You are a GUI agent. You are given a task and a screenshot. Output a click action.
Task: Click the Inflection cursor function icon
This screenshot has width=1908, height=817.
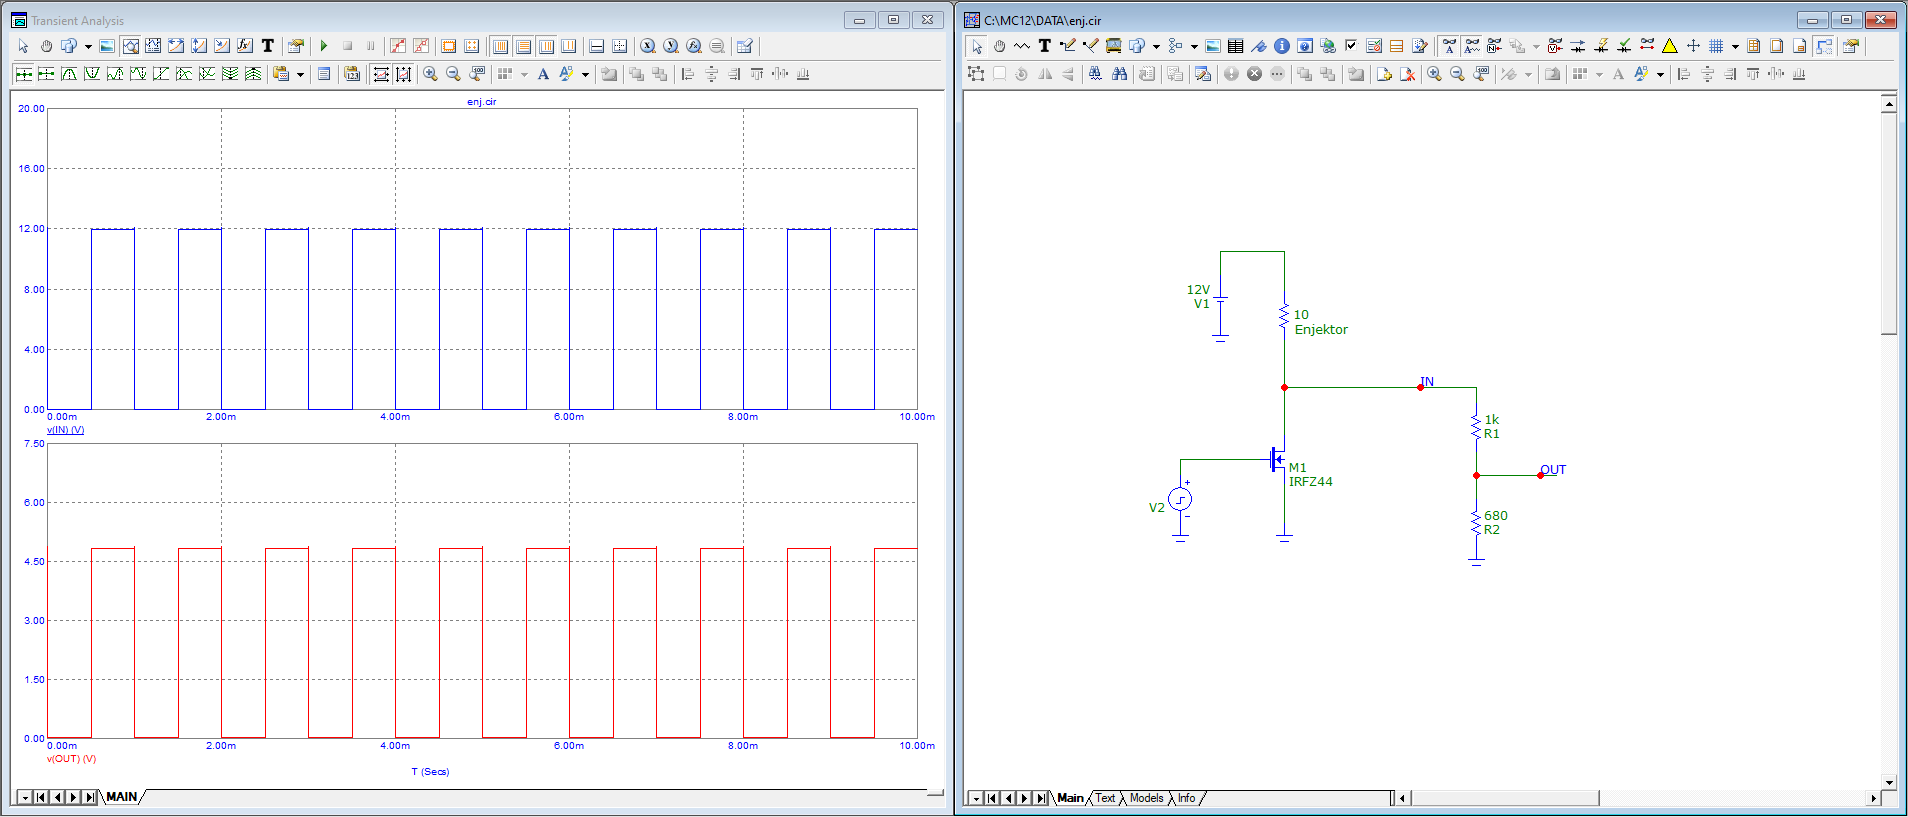click(161, 74)
